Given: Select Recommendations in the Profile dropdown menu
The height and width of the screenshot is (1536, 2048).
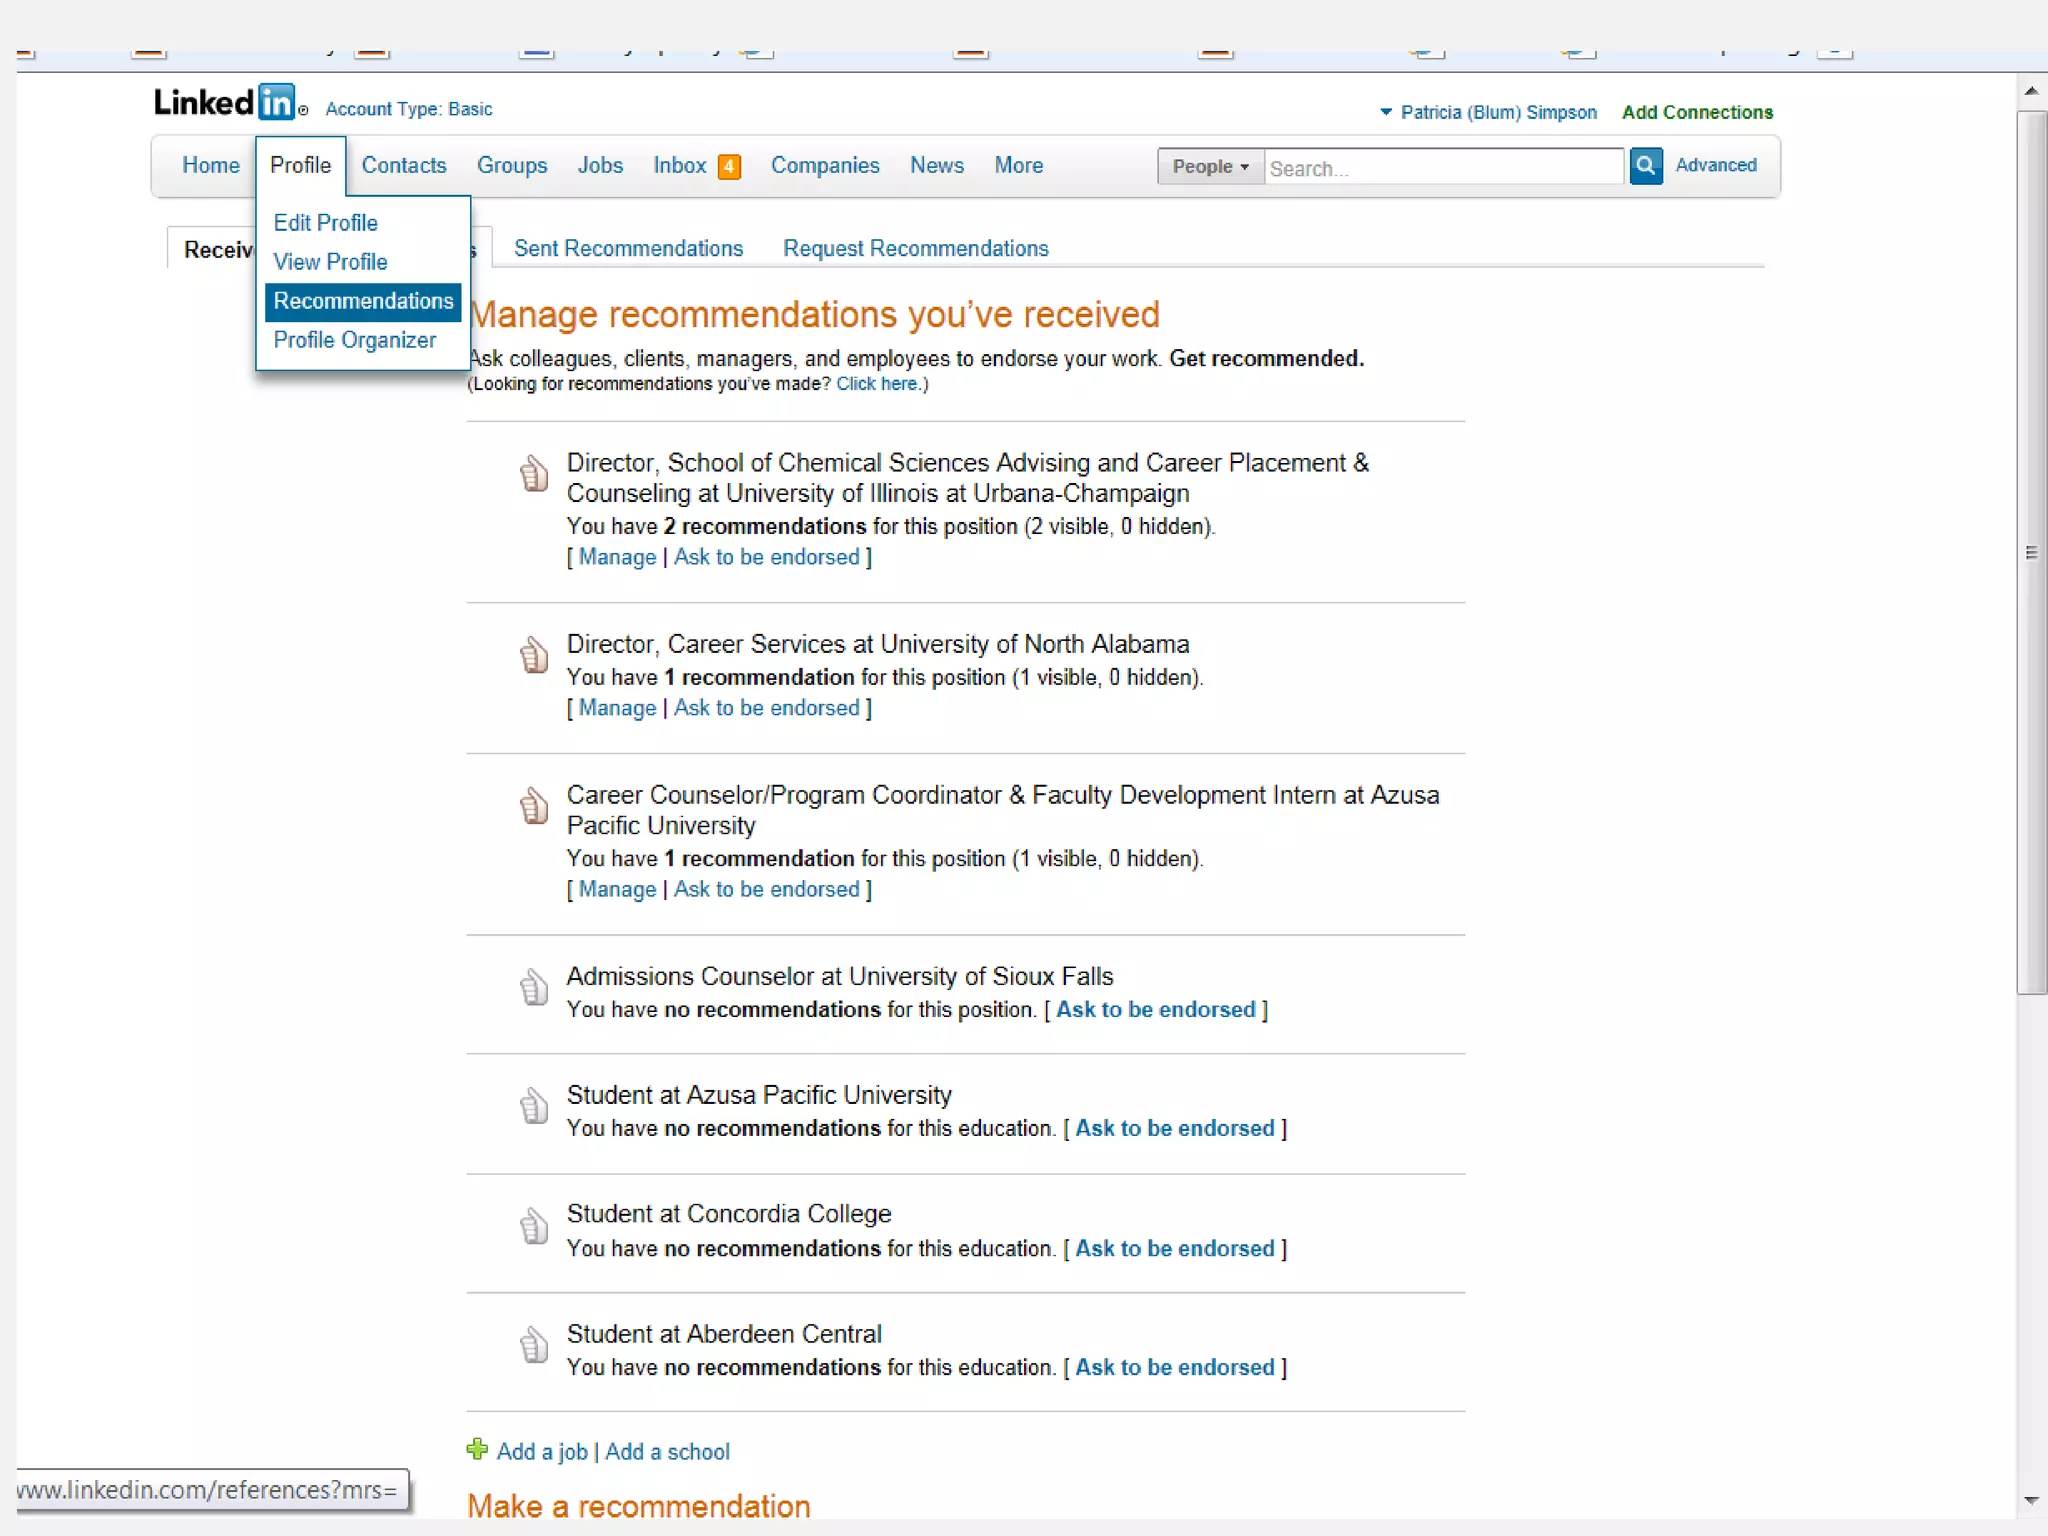Looking at the screenshot, I should click(x=363, y=301).
